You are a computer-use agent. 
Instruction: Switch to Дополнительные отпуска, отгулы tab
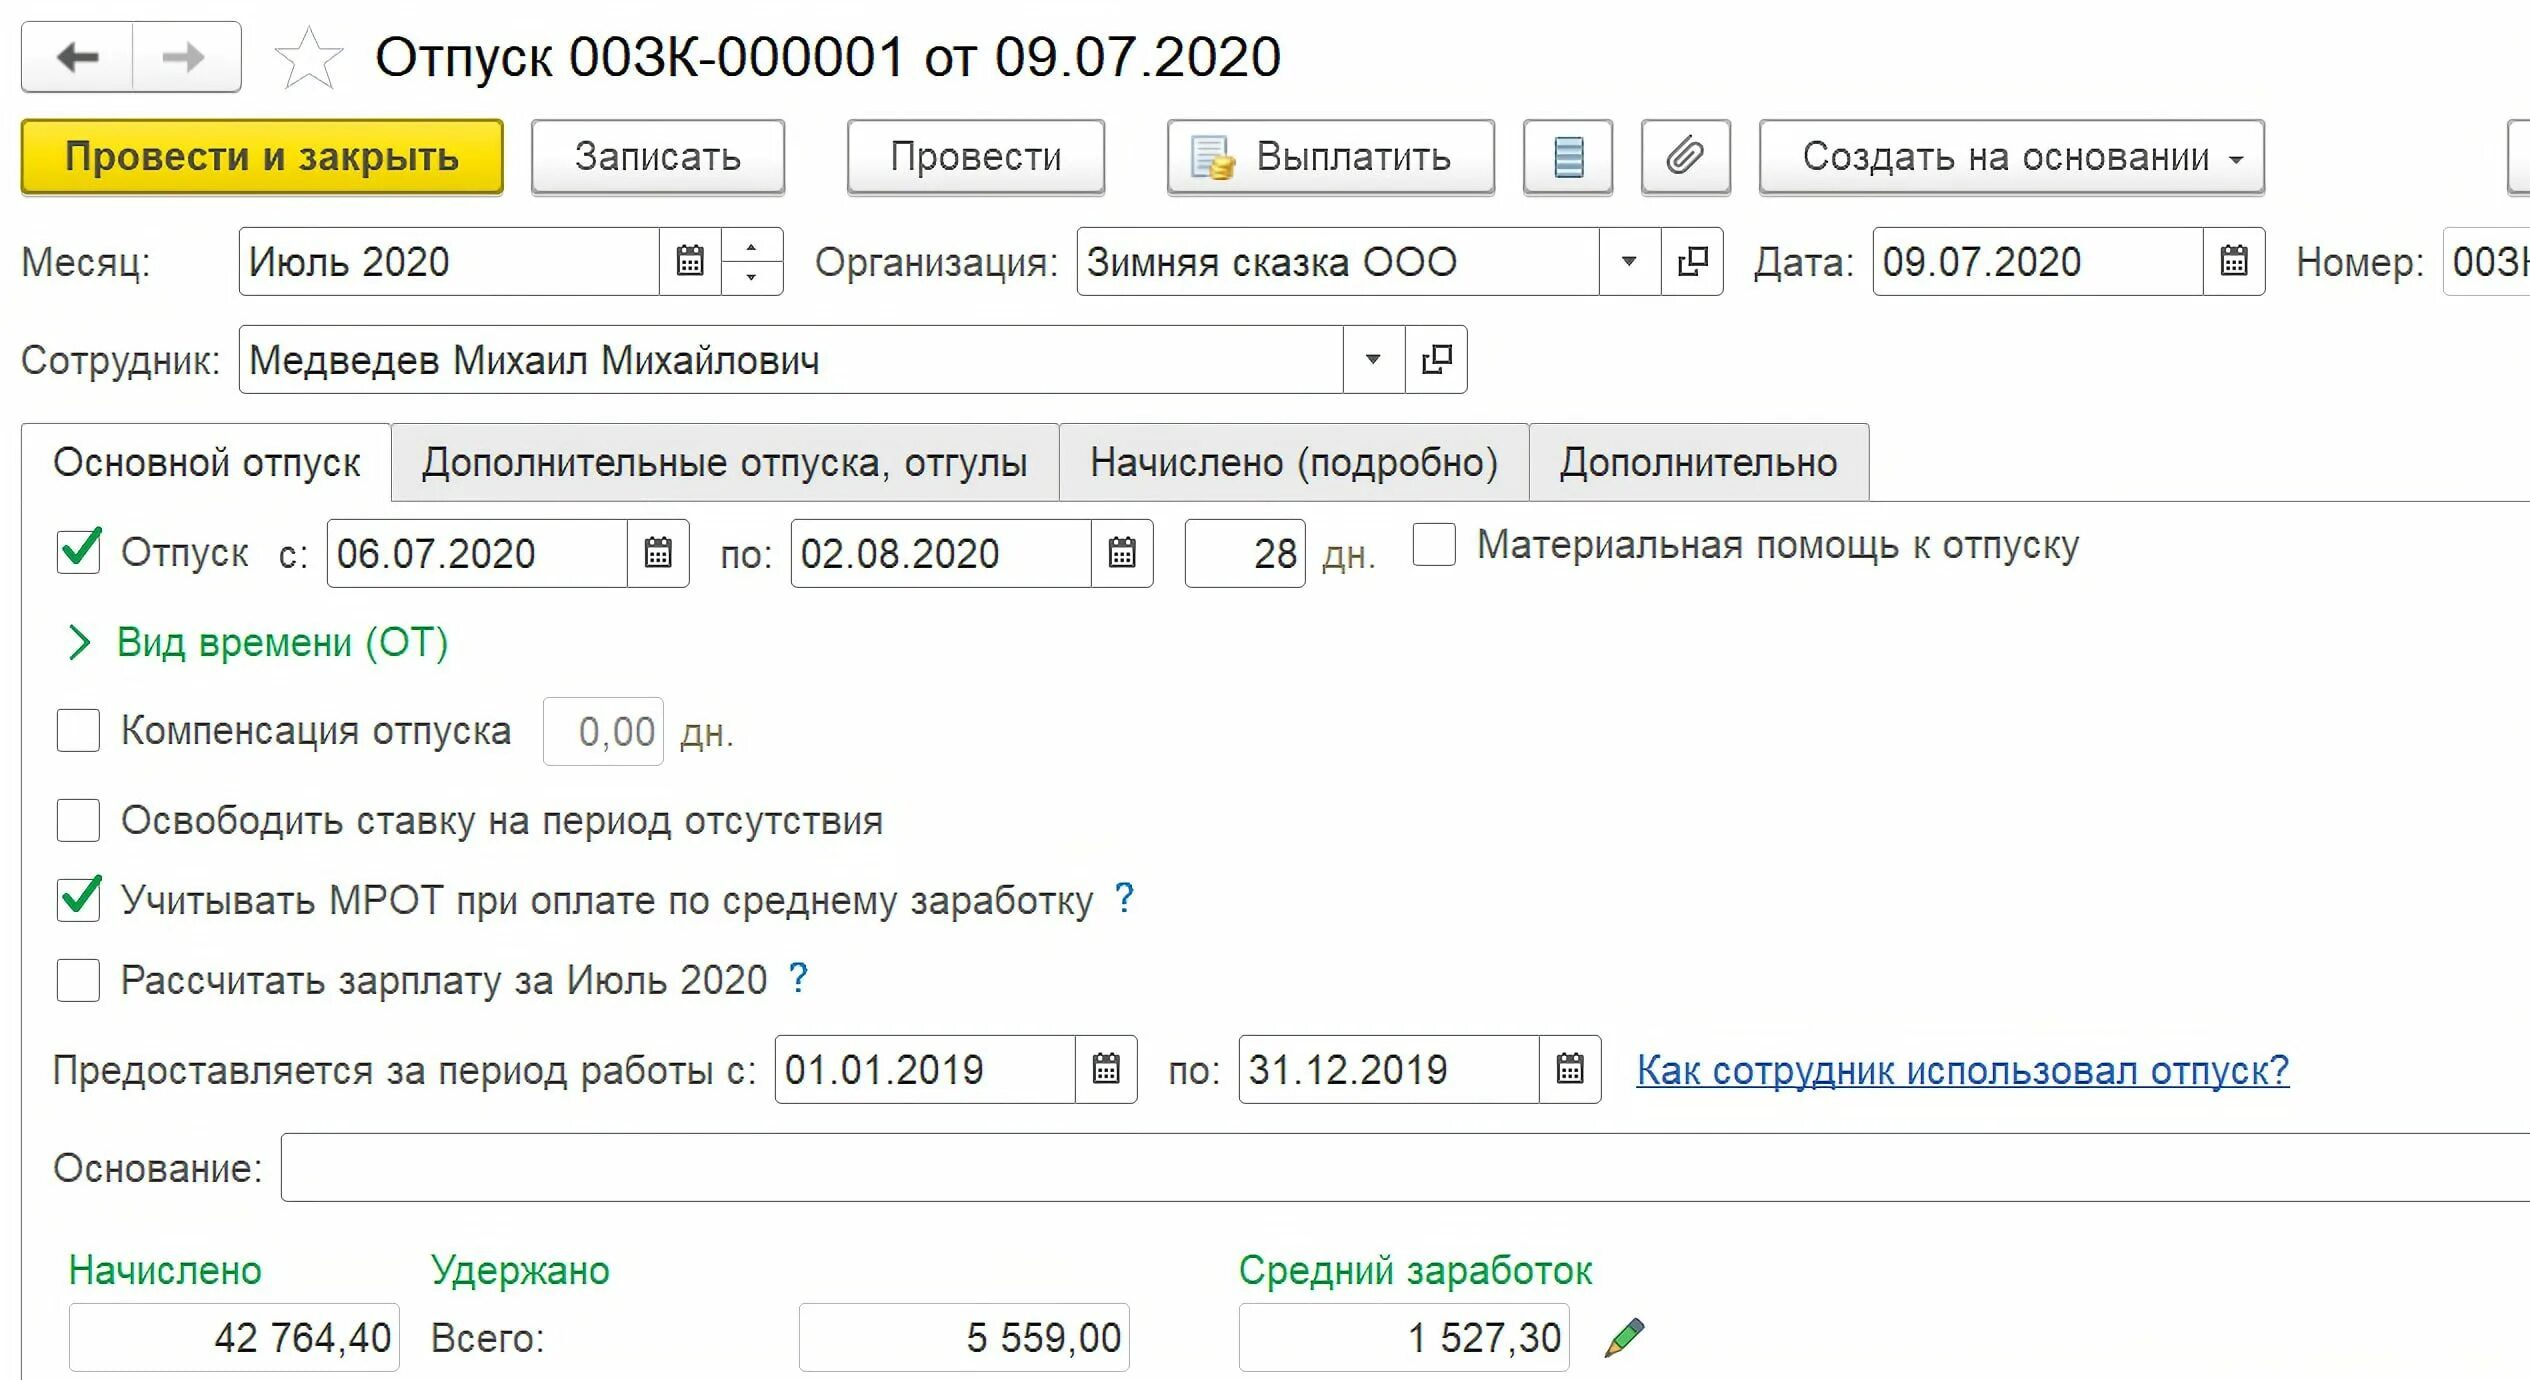tap(725, 462)
